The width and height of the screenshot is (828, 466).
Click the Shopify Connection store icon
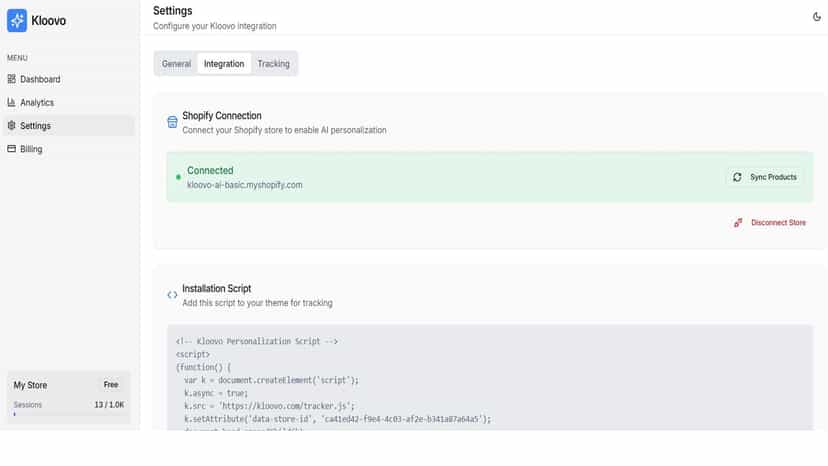click(172, 122)
